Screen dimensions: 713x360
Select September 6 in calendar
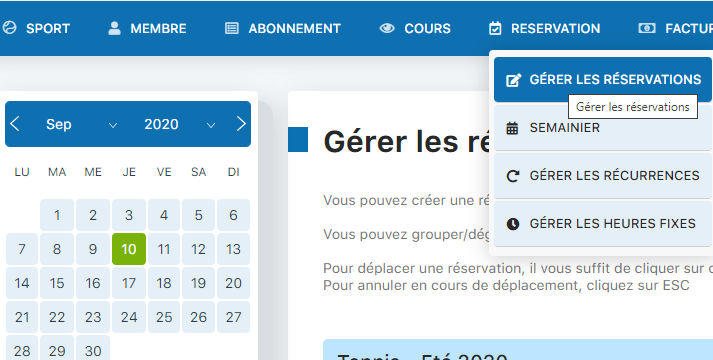(x=233, y=215)
